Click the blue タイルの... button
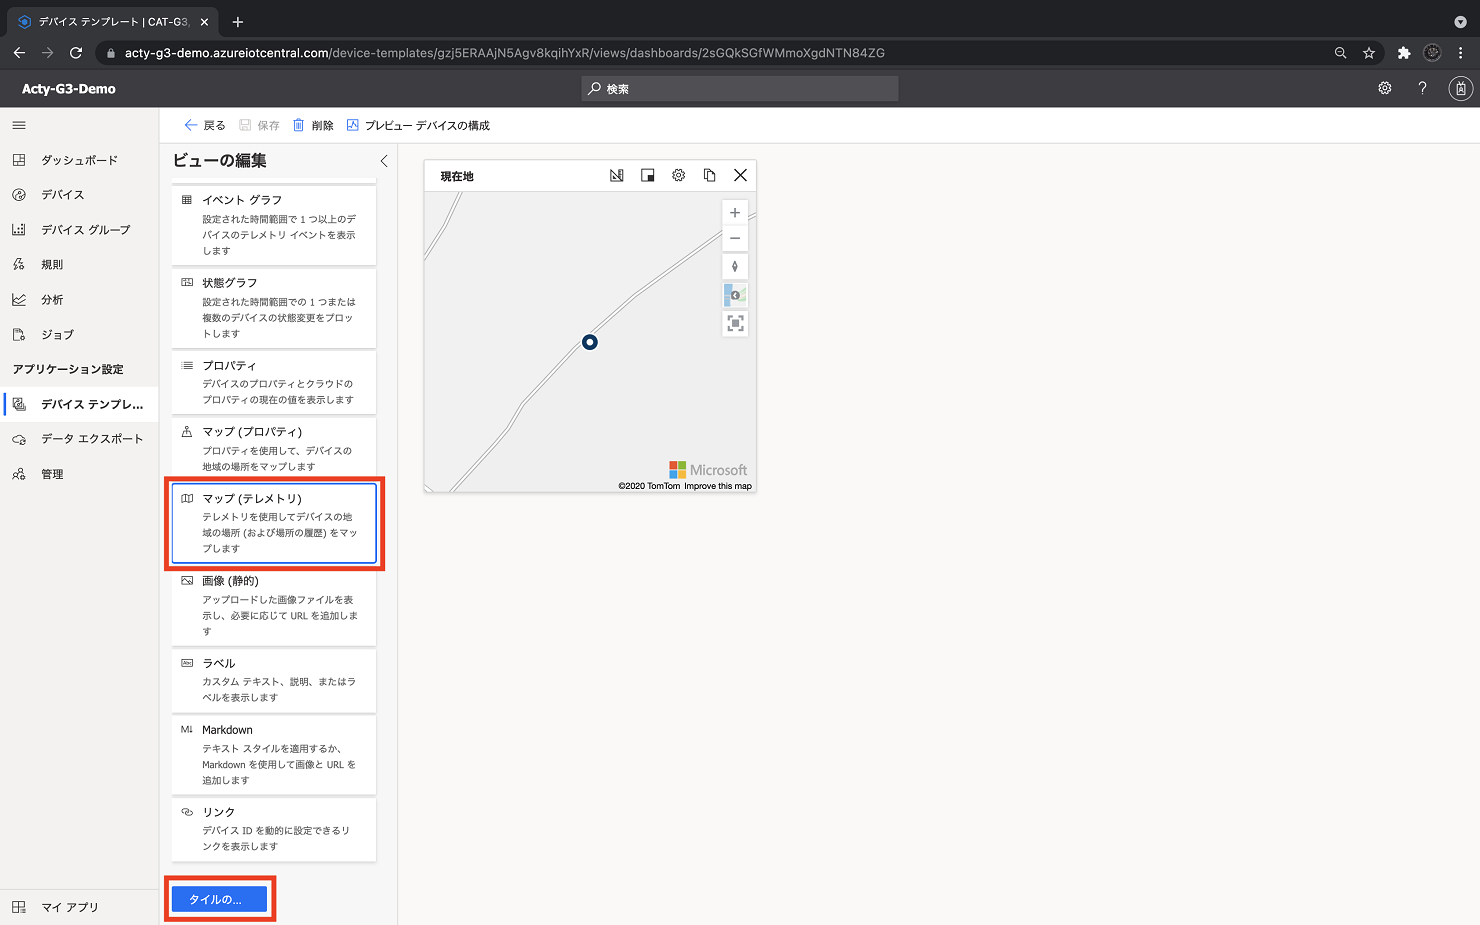Image resolution: width=1480 pixels, height=925 pixels. 219,899
